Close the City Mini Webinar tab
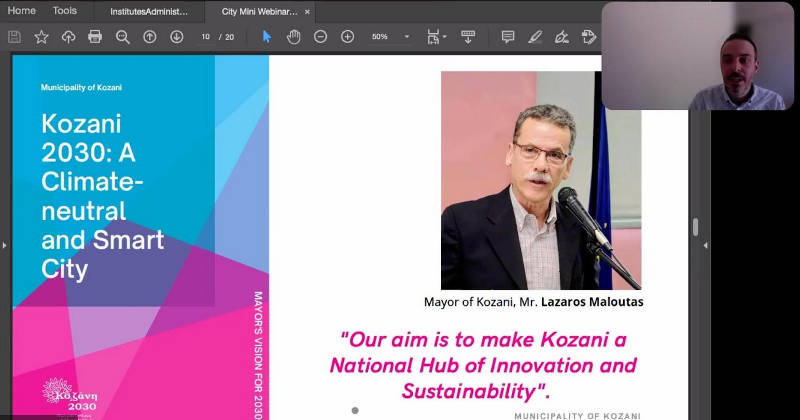 pyautogui.click(x=310, y=11)
